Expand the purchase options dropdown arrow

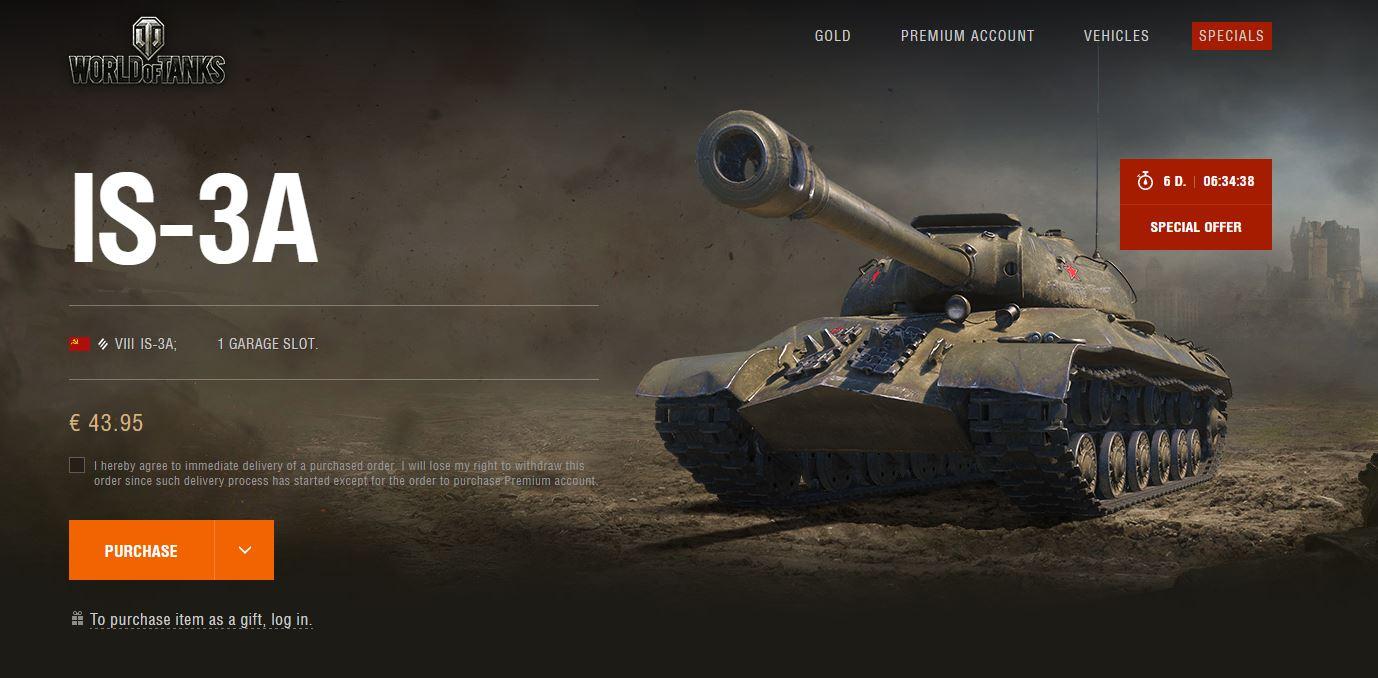[x=245, y=550]
